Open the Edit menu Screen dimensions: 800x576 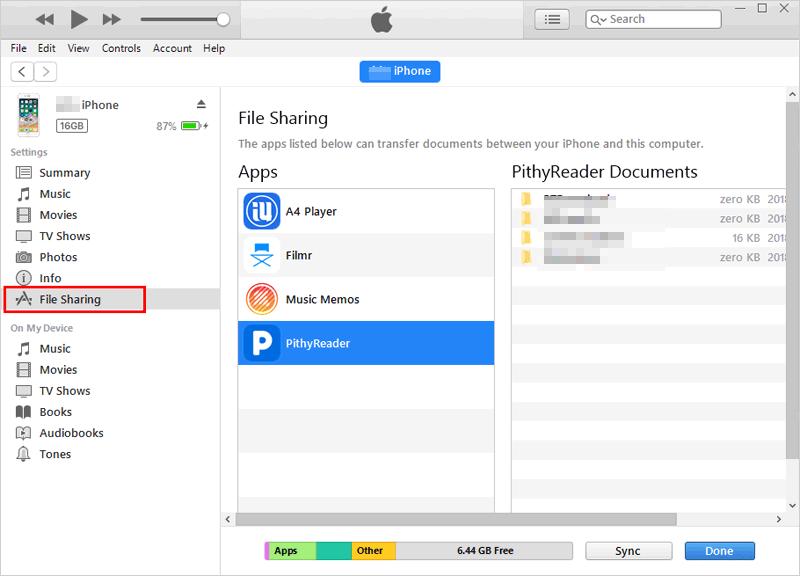point(46,48)
